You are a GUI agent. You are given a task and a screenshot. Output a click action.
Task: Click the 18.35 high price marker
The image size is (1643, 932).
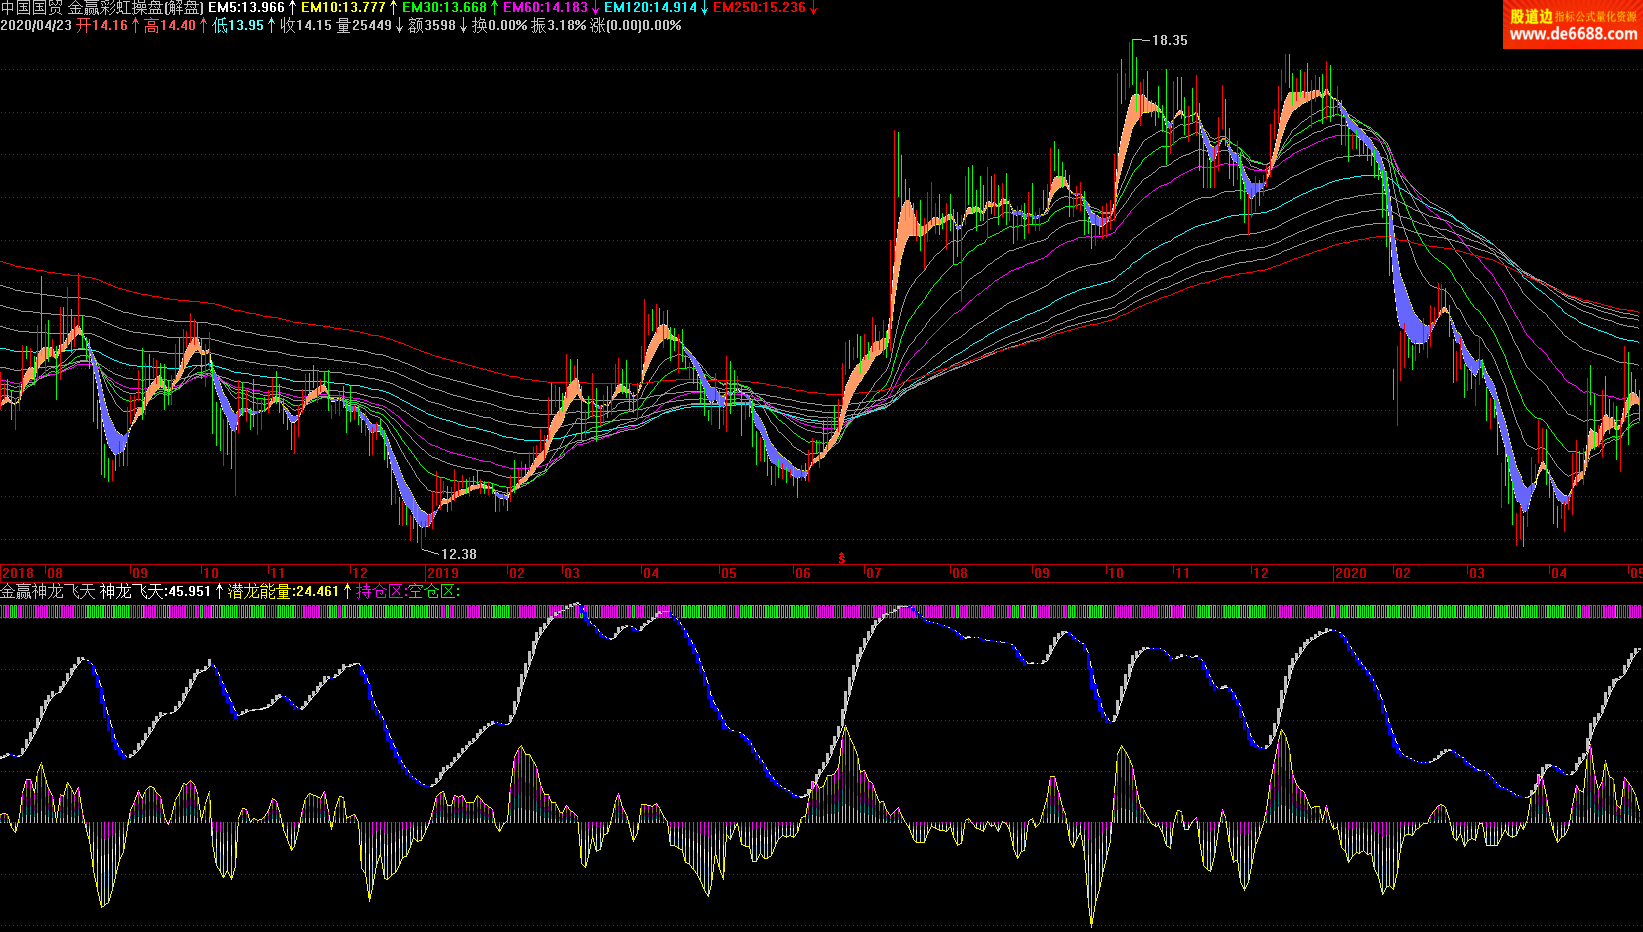[x=1169, y=41]
